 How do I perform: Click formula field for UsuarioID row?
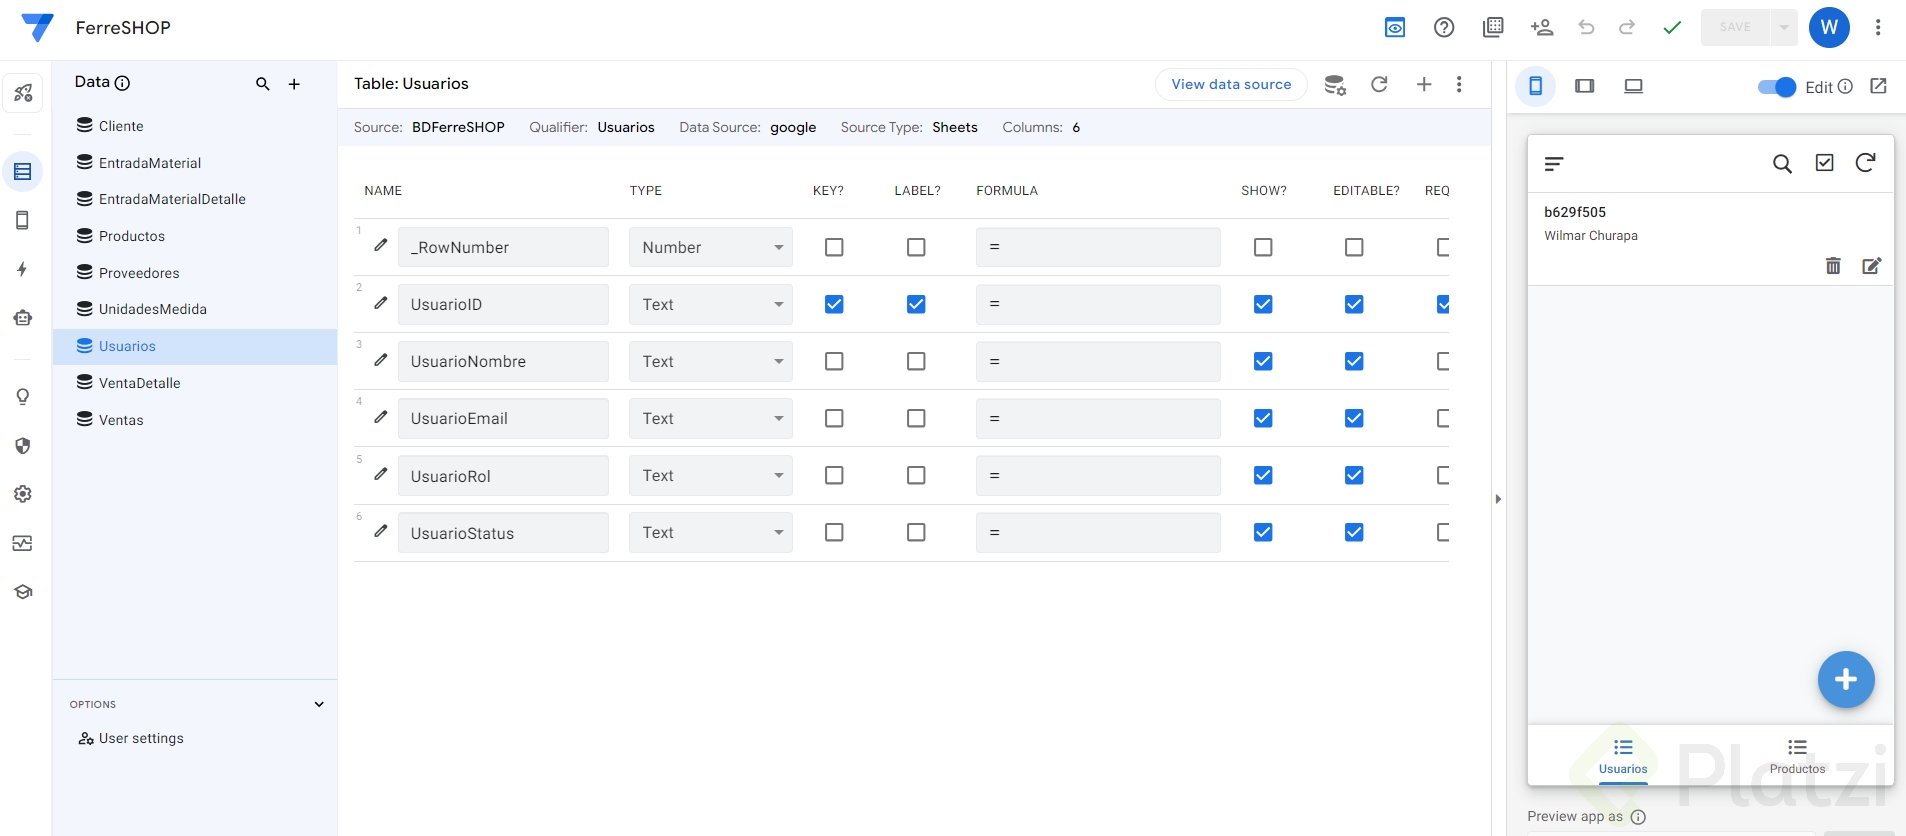[1097, 304]
